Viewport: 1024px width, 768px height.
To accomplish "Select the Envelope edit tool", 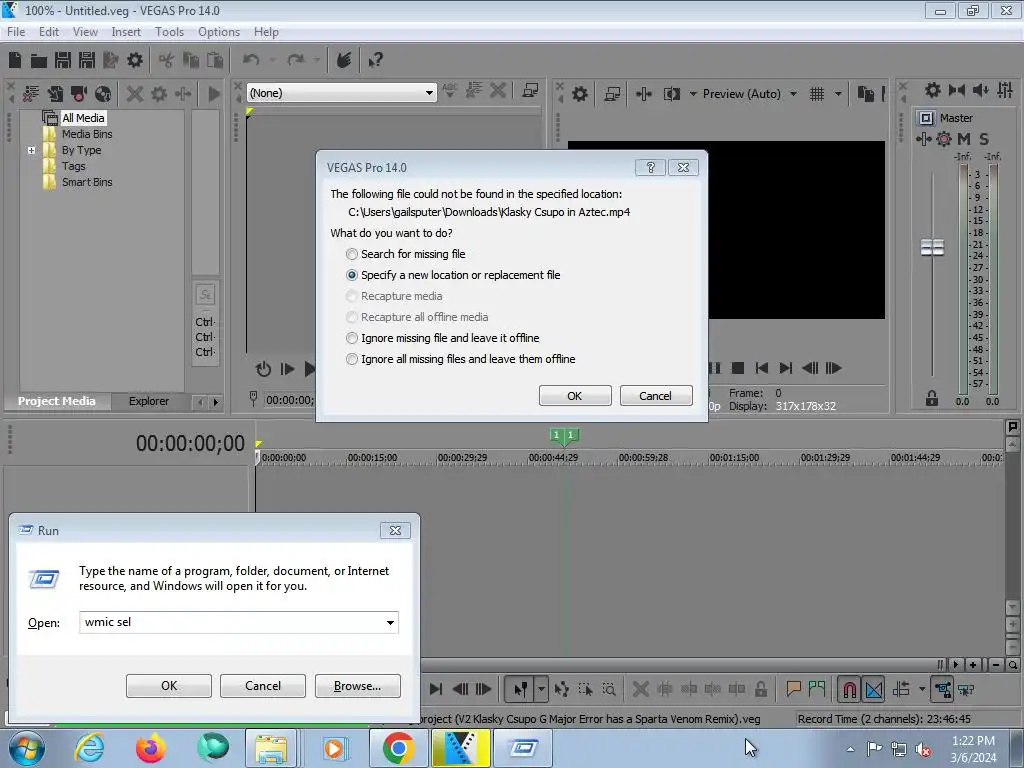I will click(562, 689).
